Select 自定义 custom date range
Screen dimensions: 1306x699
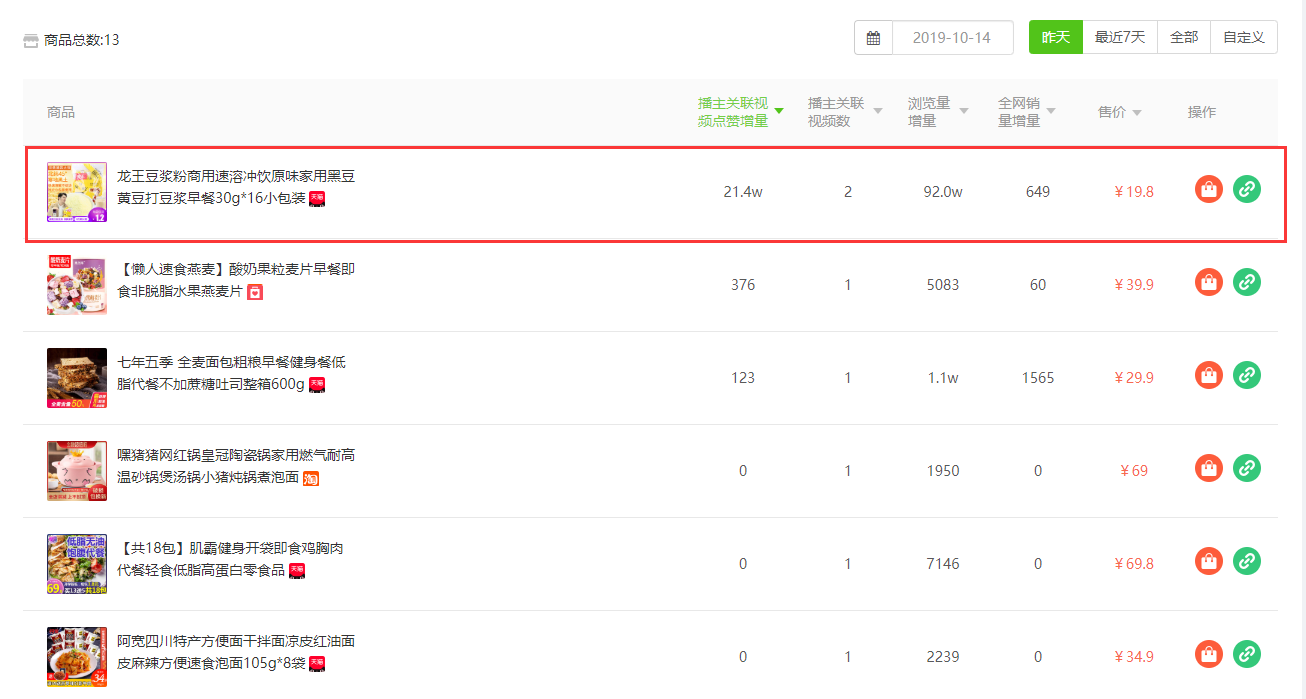pos(1244,38)
